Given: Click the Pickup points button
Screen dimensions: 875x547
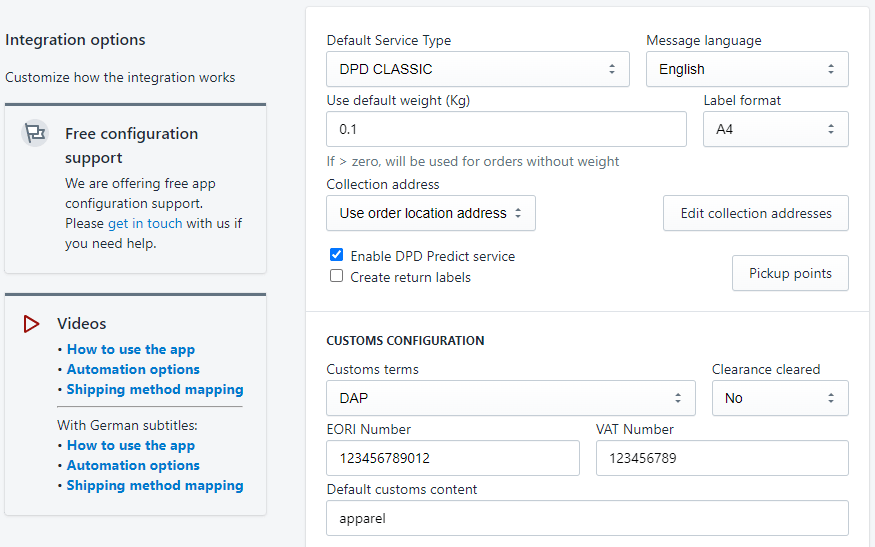Looking at the screenshot, I should click(x=790, y=273).
